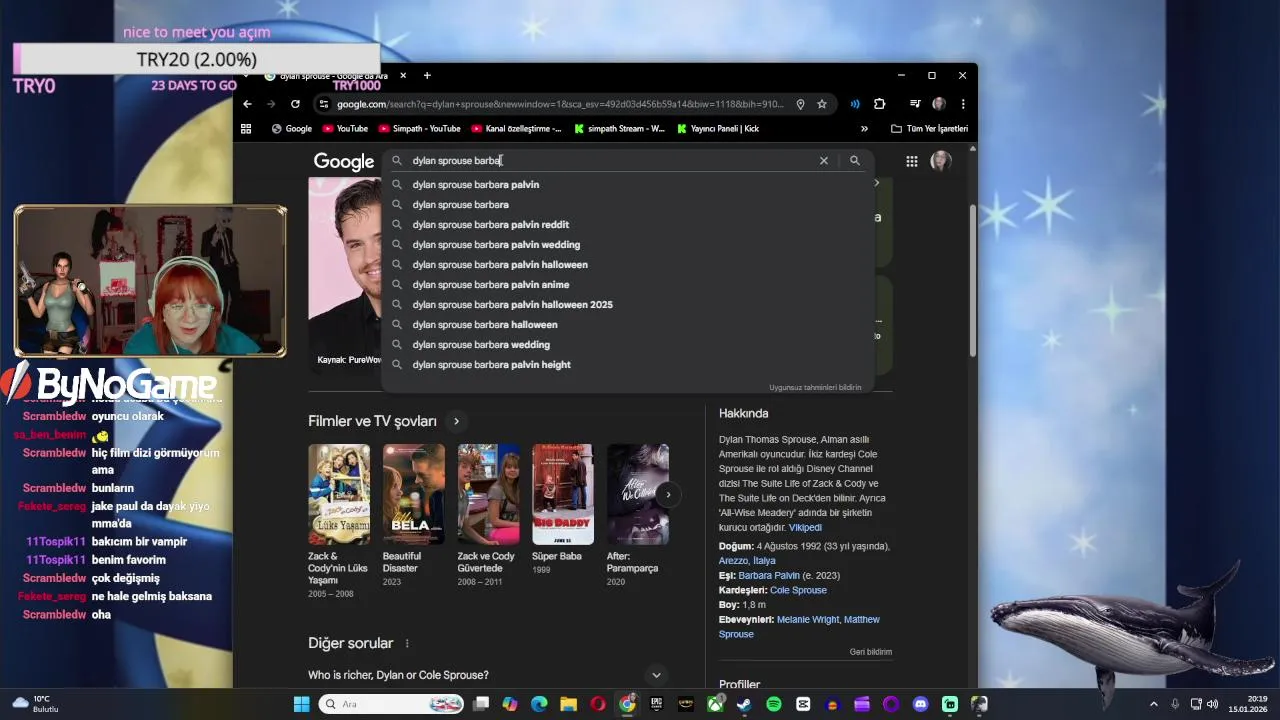1280x720 pixels.
Task: Open Zack & Cody'nin Lüks Yaşamı thumbnail
Action: pos(339,494)
